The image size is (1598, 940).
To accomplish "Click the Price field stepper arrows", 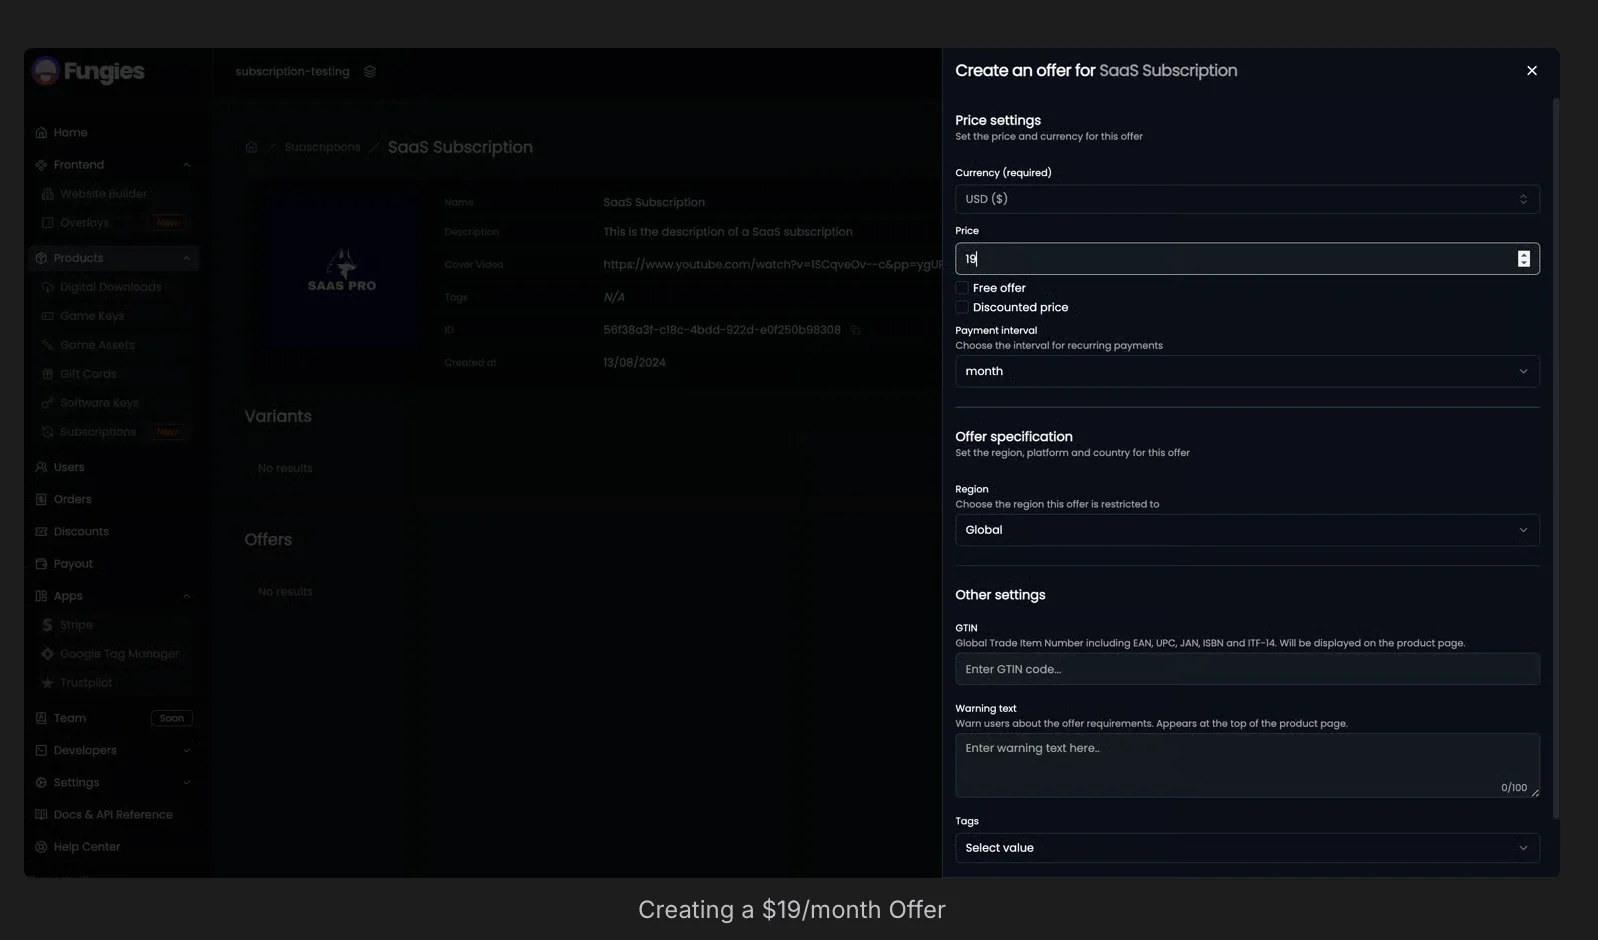I will point(1523,259).
